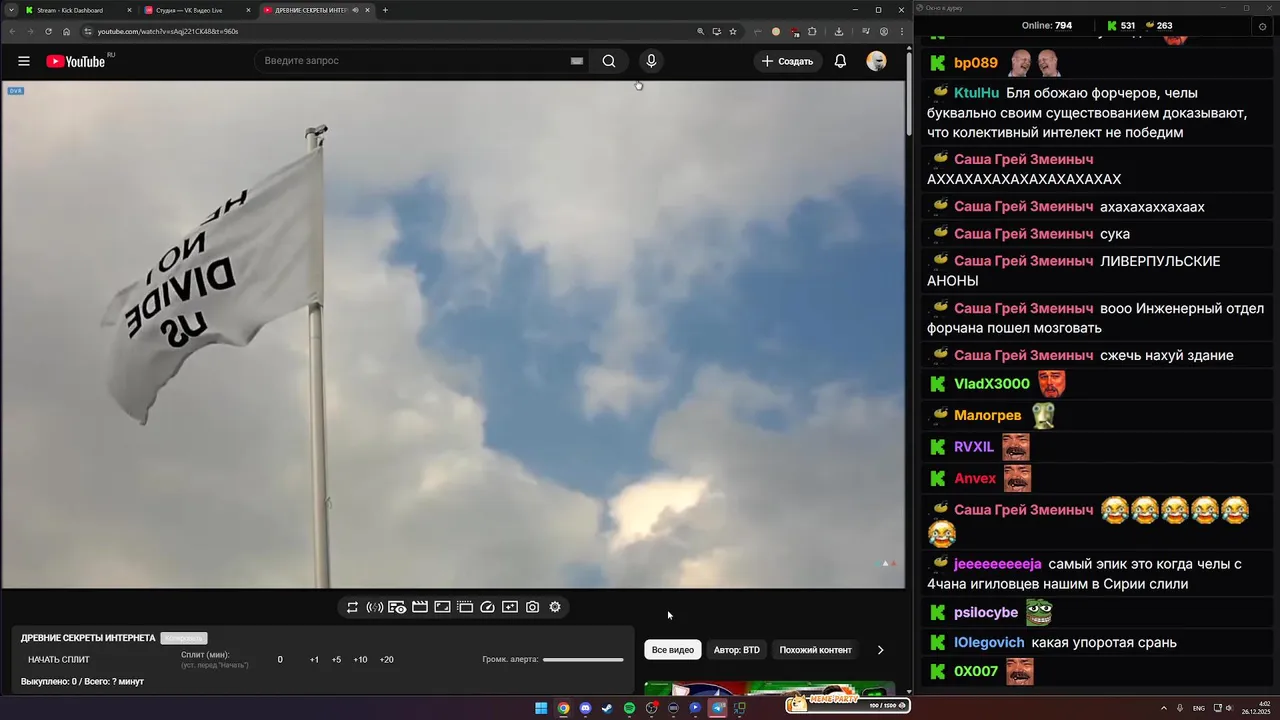The image size is (1280, 720).
Task: Click the Online: 794 counter in the chat window
Action: (1047, 26)
